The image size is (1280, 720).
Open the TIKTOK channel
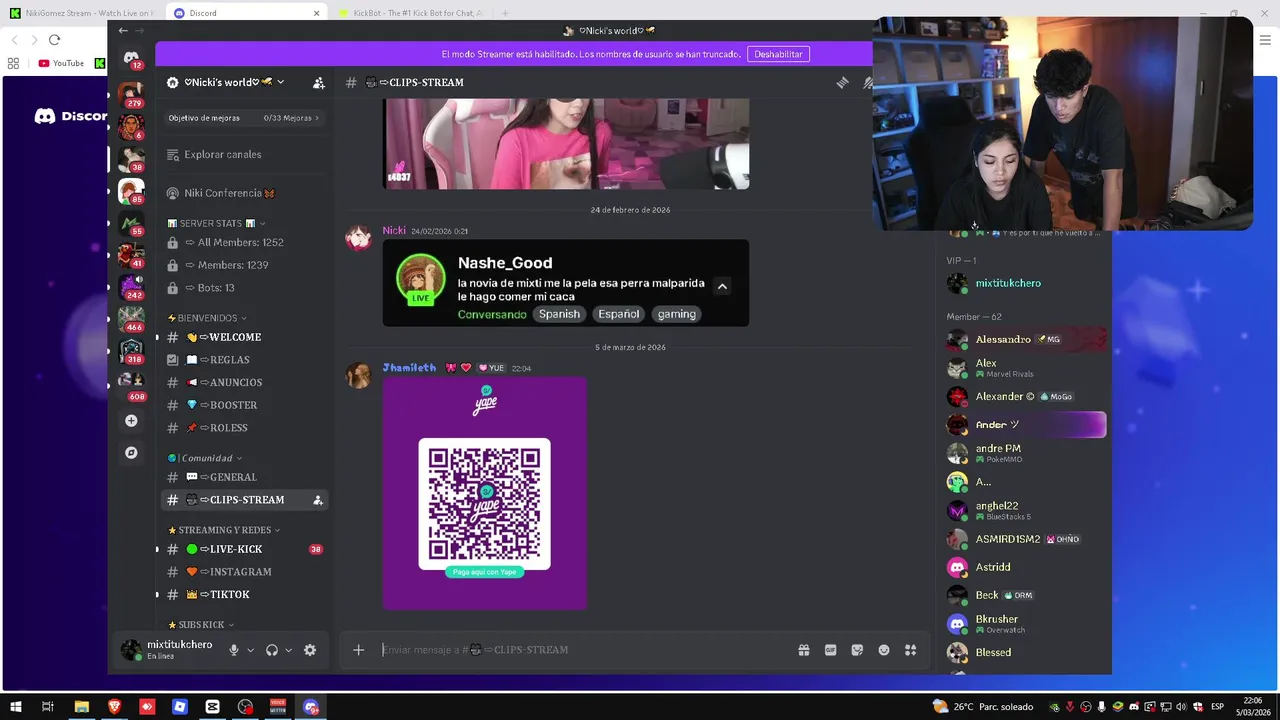(x=244, y=595)
